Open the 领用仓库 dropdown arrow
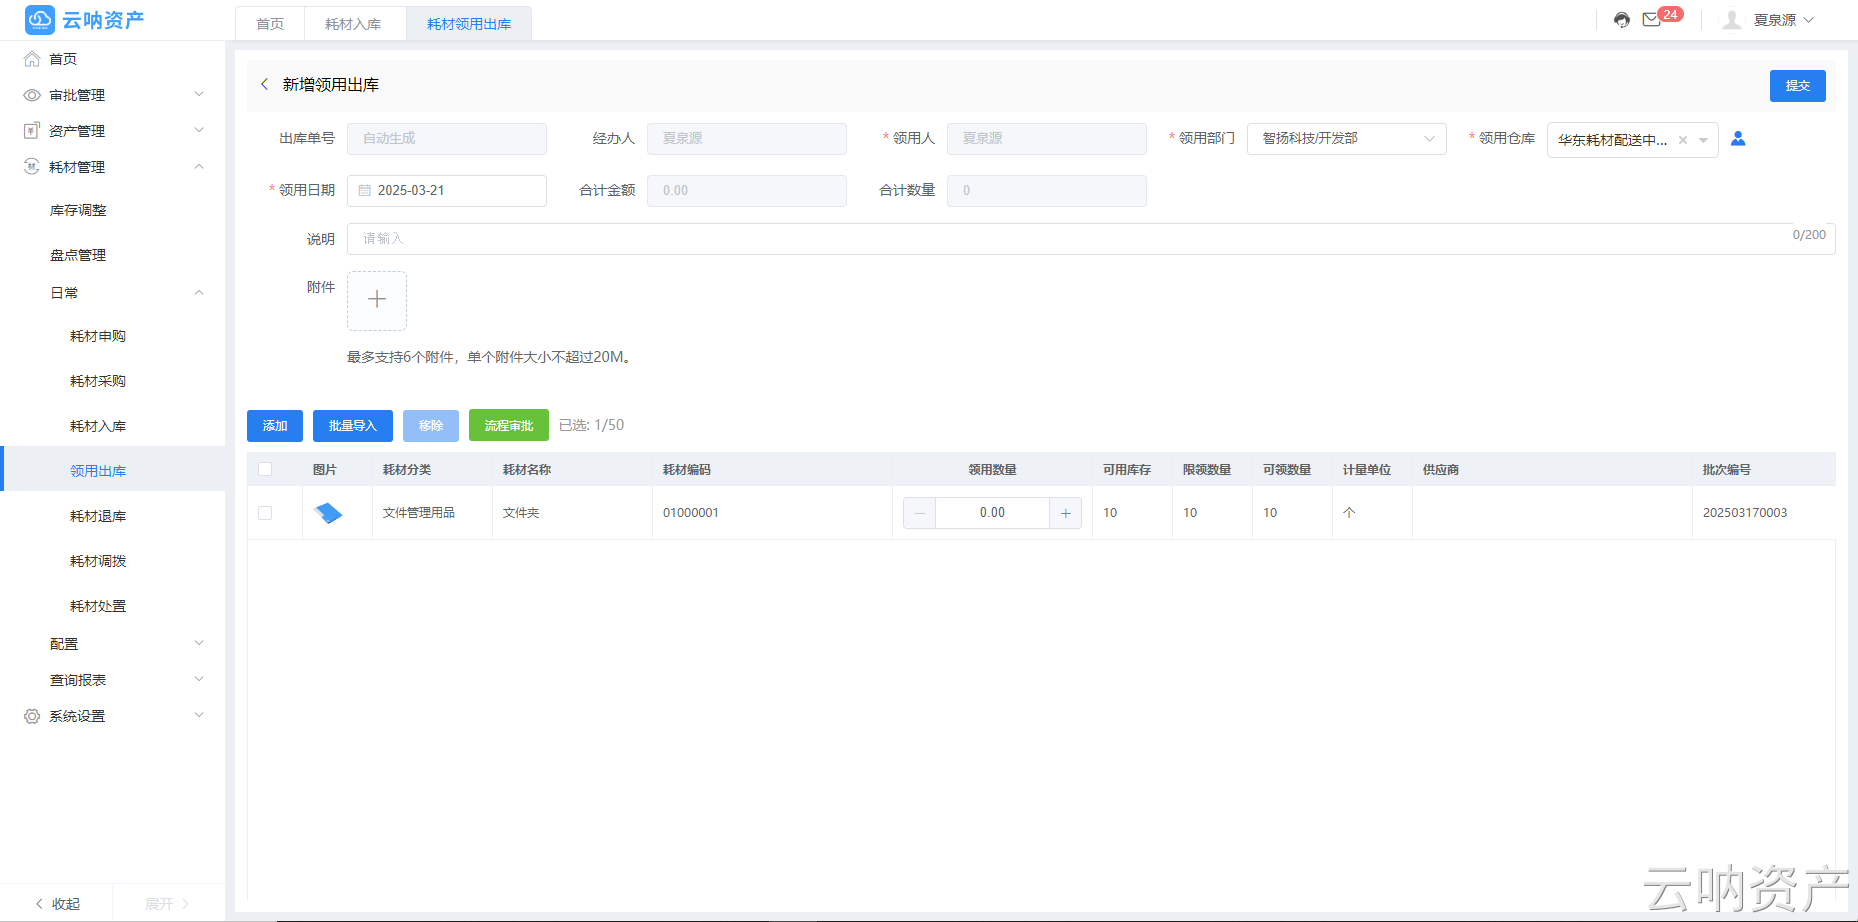The width and height of the screenshot is (1858, 922). coord(1703,140)
